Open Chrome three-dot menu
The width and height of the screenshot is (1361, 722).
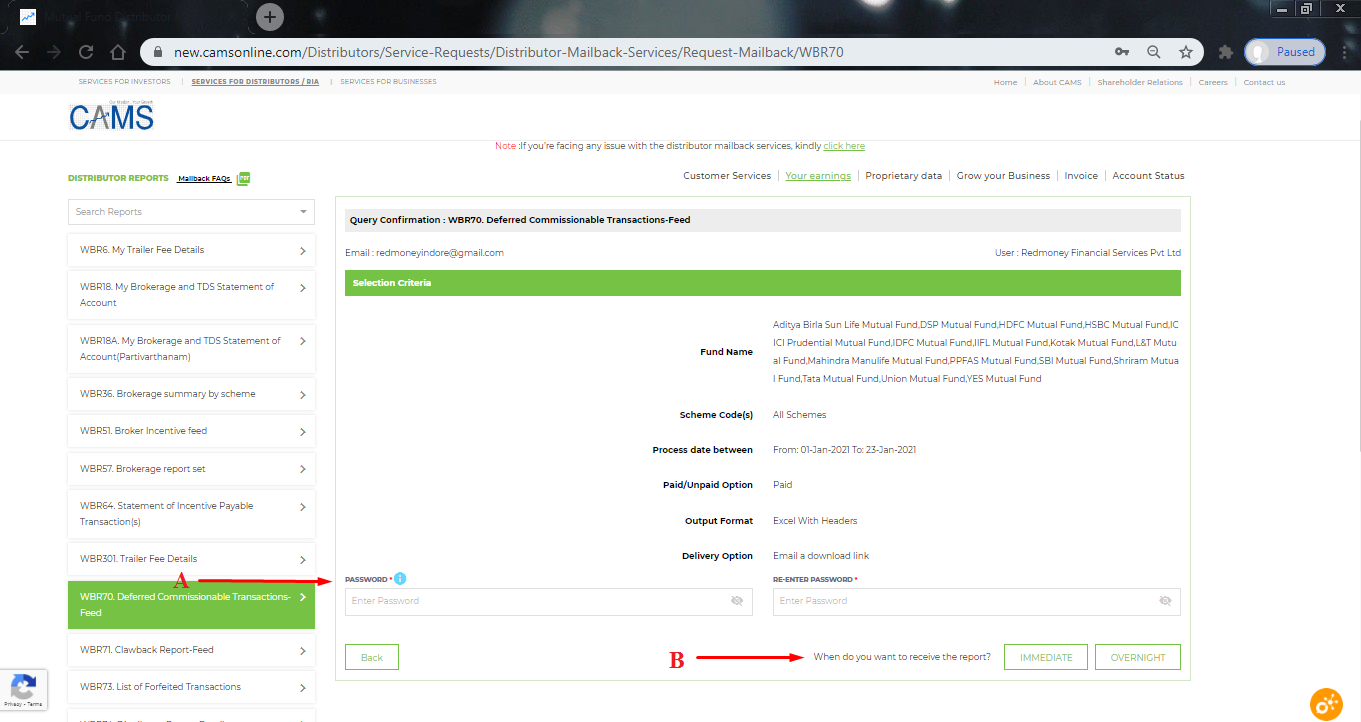pos(1343,52)
